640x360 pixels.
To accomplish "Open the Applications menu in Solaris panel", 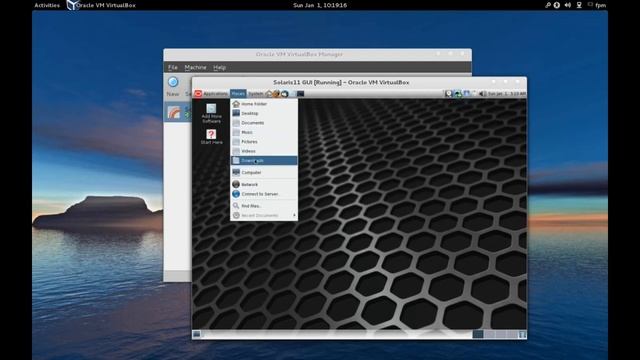I will click(x=215, y=94).
